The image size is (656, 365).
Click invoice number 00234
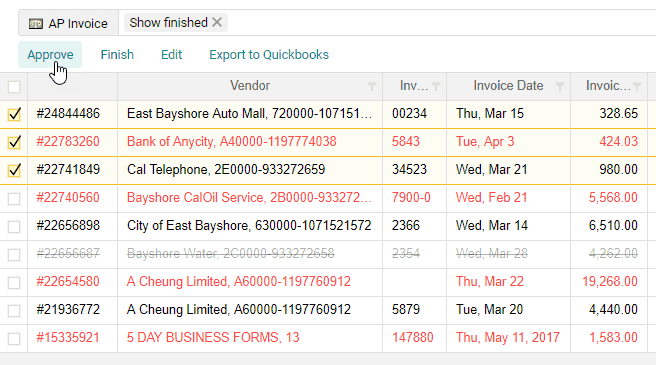(410, 113)
